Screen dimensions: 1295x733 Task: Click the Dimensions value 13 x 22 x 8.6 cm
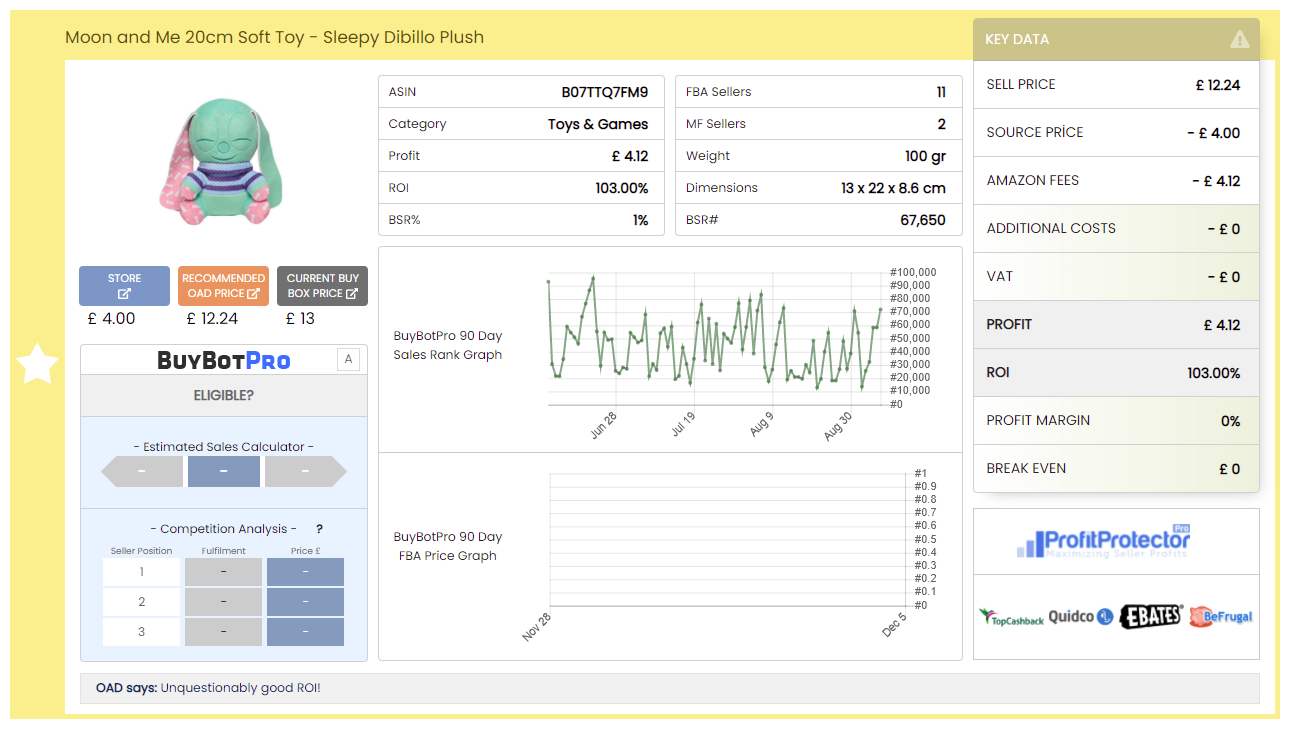click(x=893, y=188)
